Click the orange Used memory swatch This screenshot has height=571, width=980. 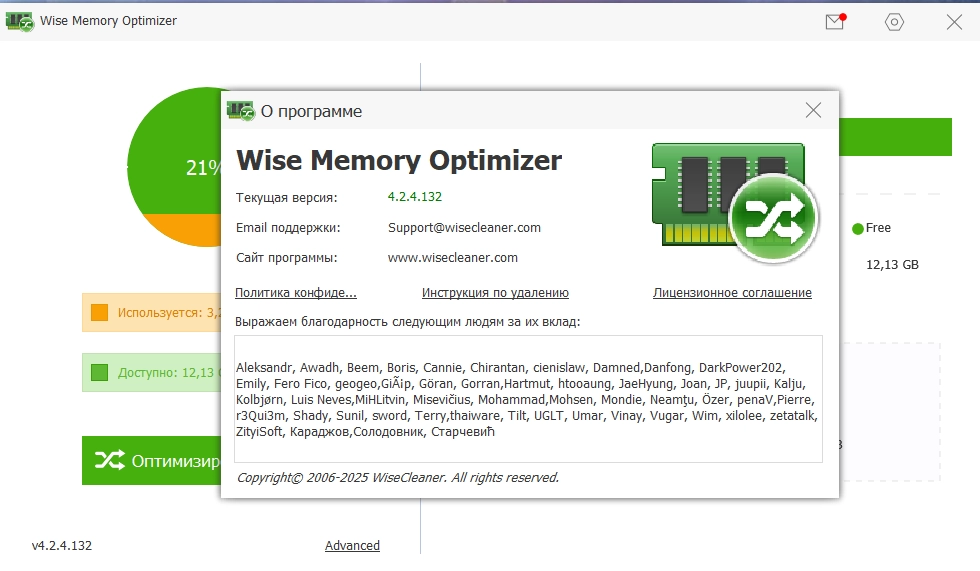(99, 312)
